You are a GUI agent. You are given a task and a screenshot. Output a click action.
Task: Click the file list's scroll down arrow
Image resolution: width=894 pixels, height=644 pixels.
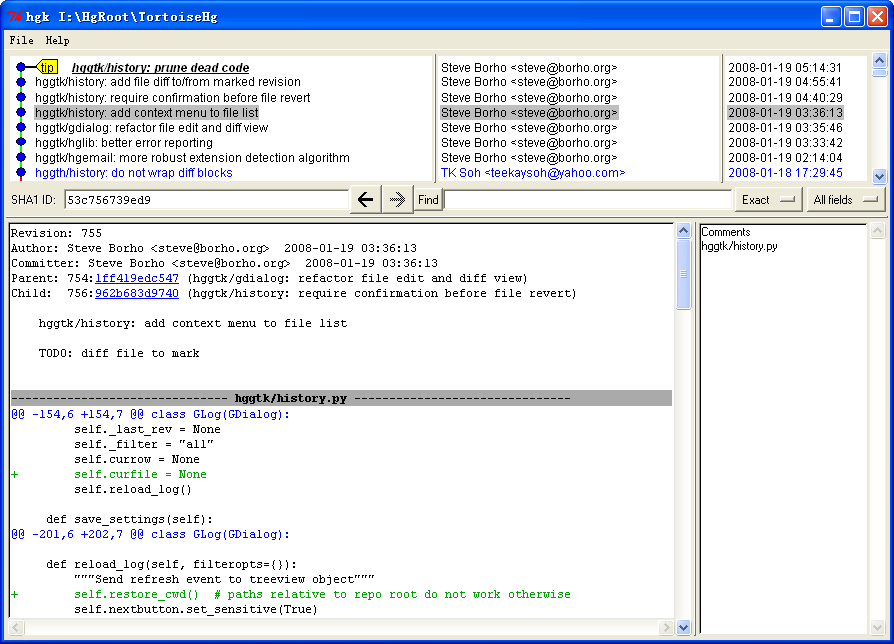[x=877, y=627]
